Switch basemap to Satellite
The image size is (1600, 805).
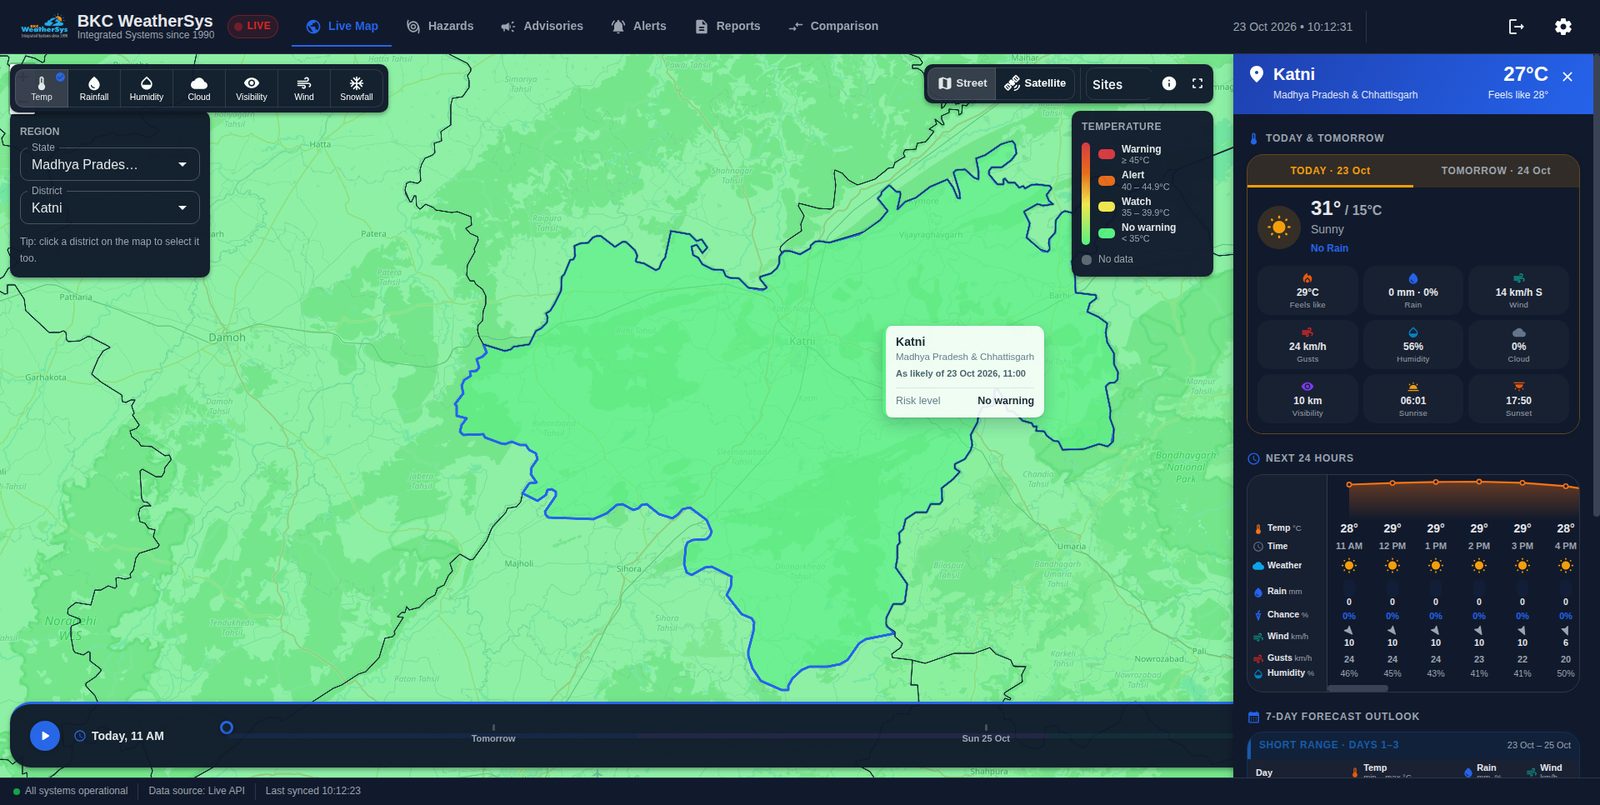pos(1035,84)
